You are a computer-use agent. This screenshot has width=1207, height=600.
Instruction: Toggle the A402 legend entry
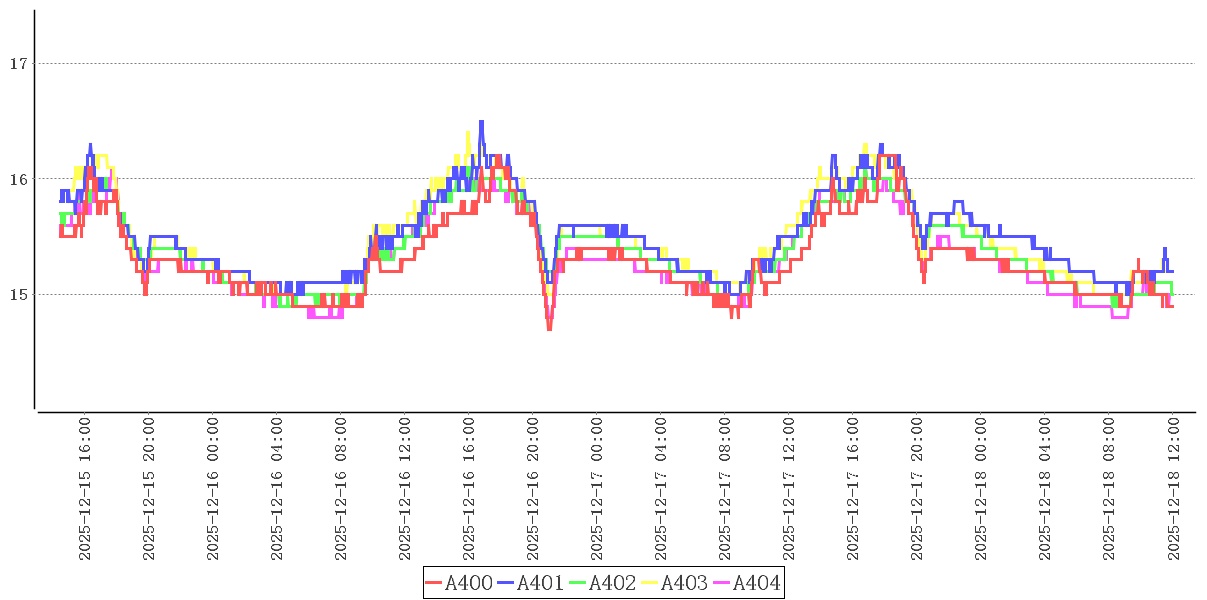click(613, 583)
